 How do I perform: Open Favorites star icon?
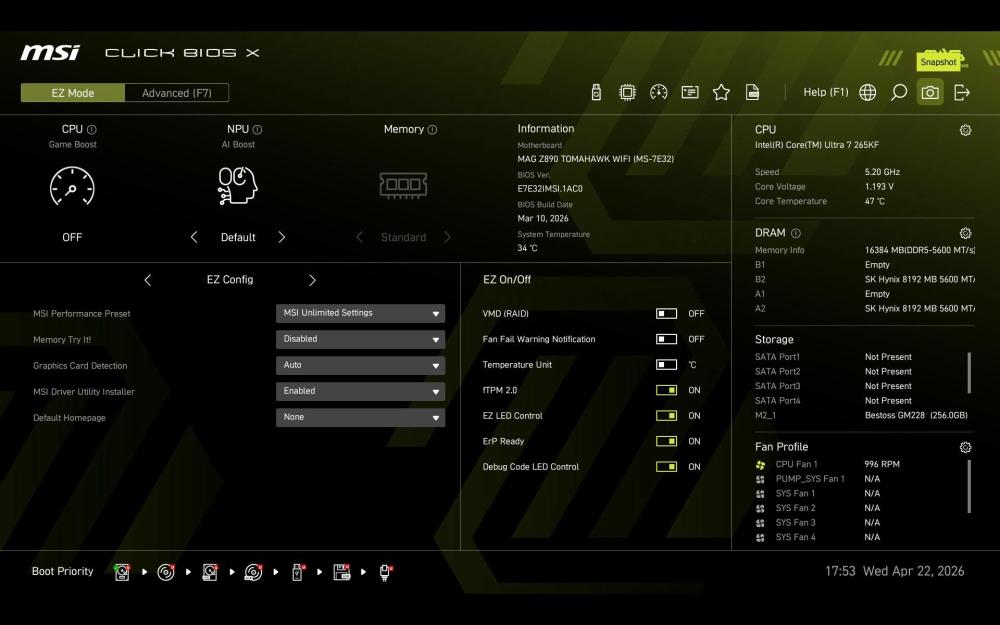pos(721,92)
